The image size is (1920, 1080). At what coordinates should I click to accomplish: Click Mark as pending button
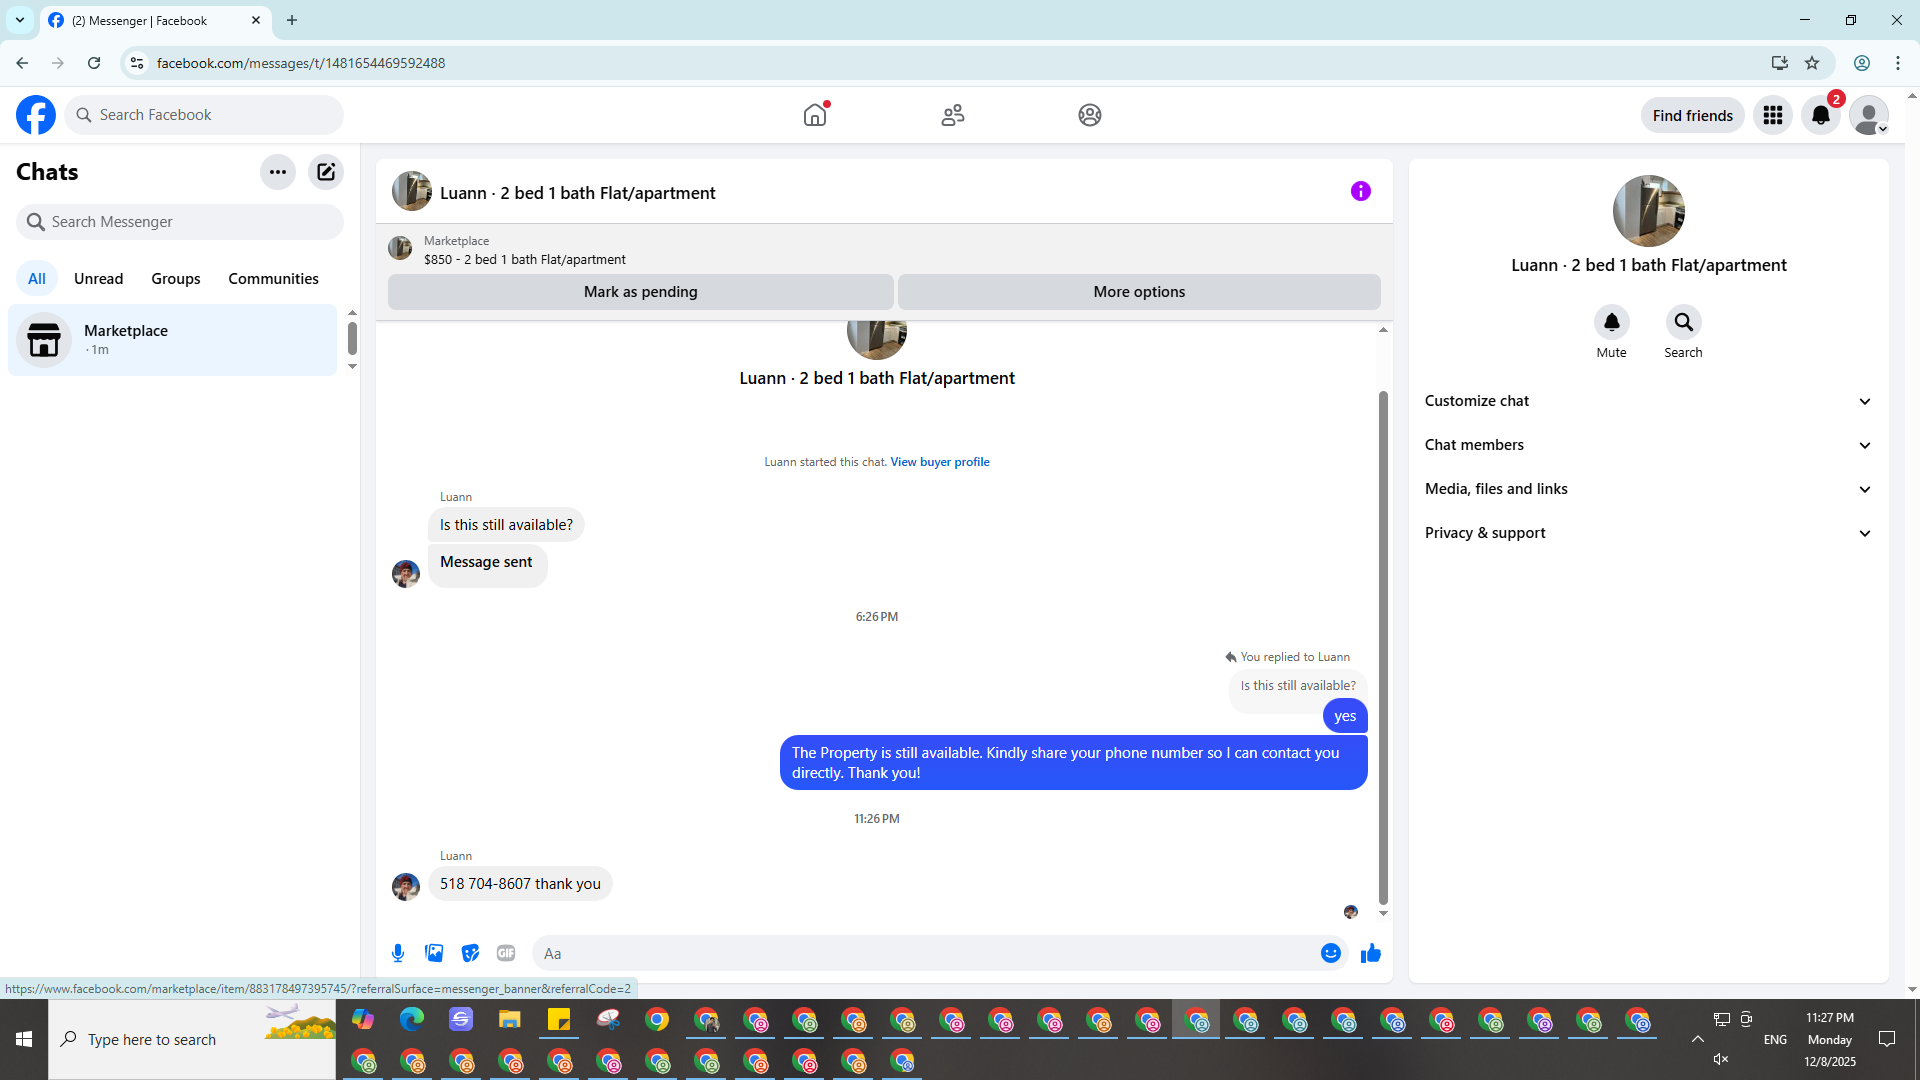pyautogui.click(x=640, y=292)
